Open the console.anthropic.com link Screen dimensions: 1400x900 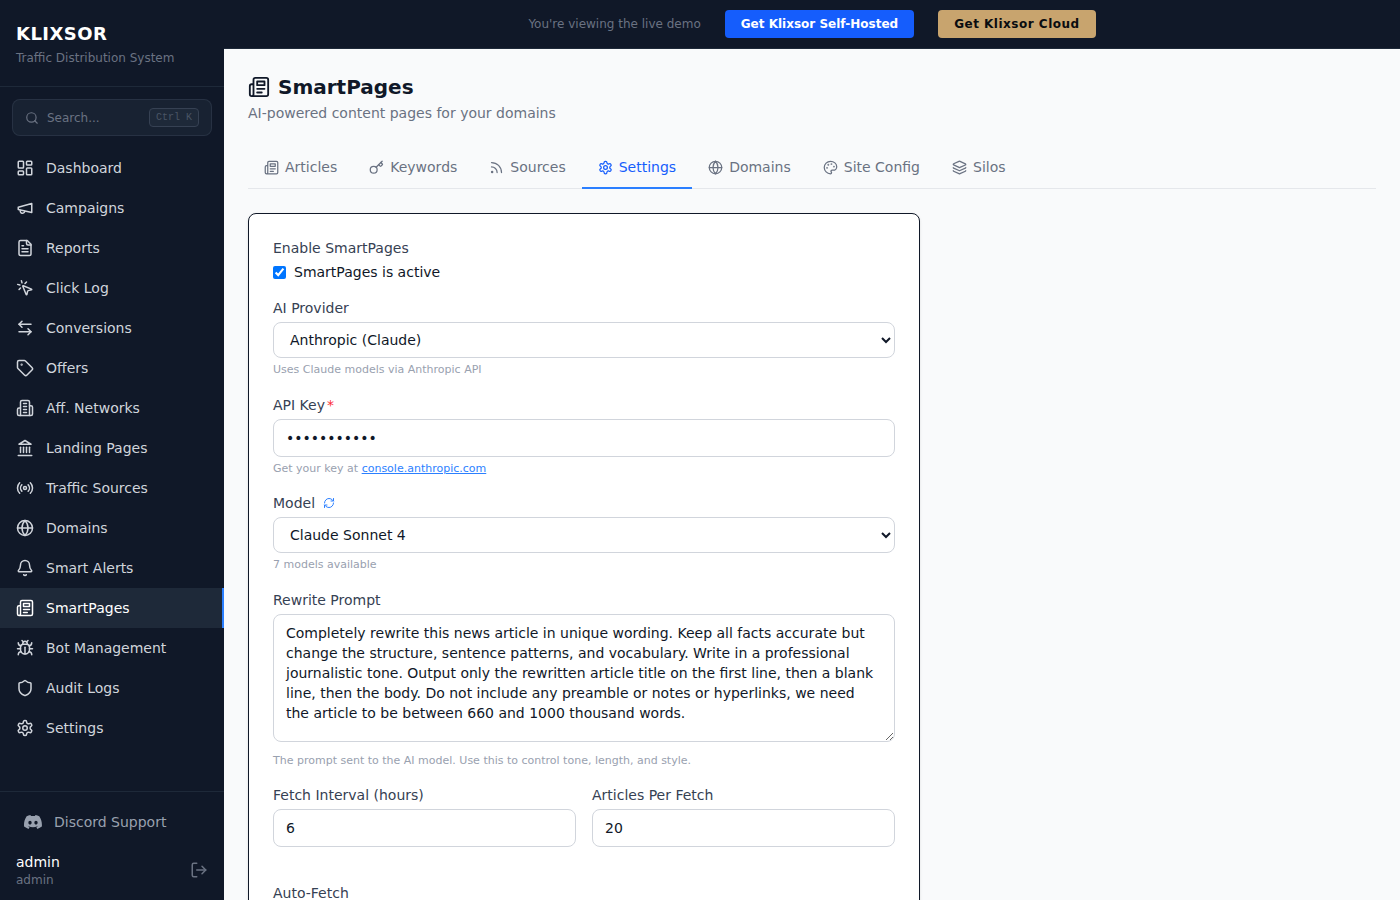click(424, 468)
